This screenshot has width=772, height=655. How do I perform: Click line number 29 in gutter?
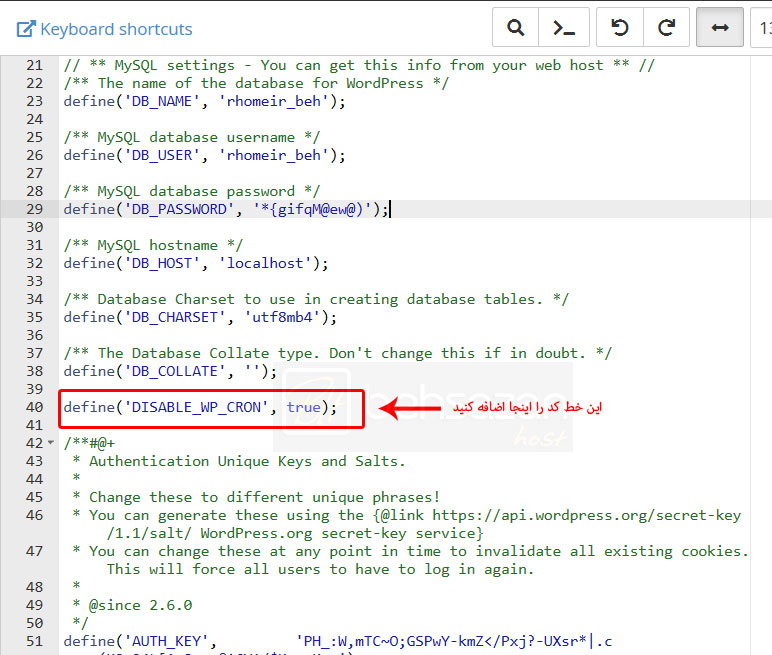[x=34, y=209]
